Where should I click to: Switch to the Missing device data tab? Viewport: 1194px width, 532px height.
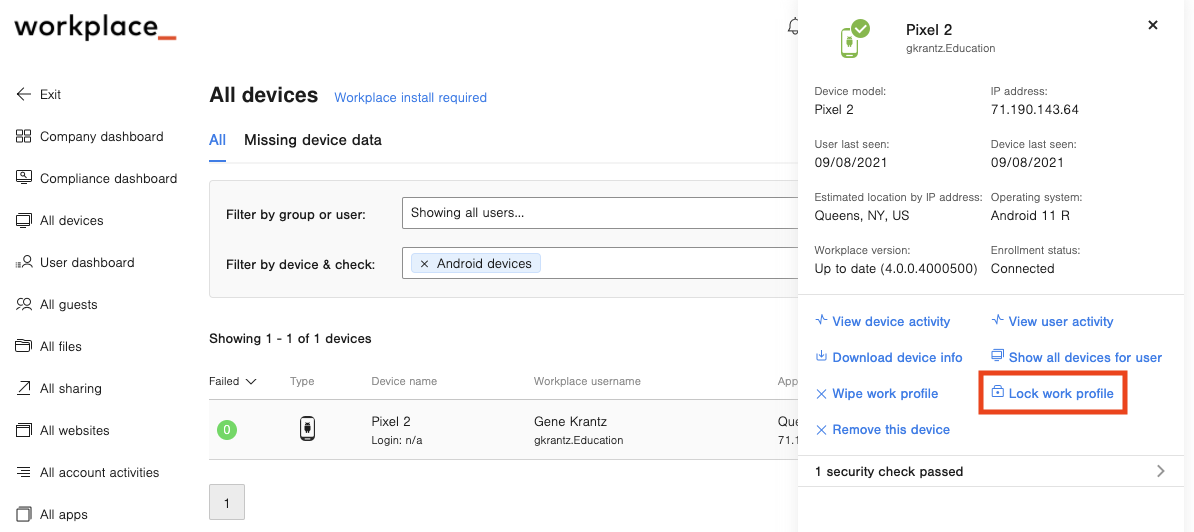(x=313, y=140)
